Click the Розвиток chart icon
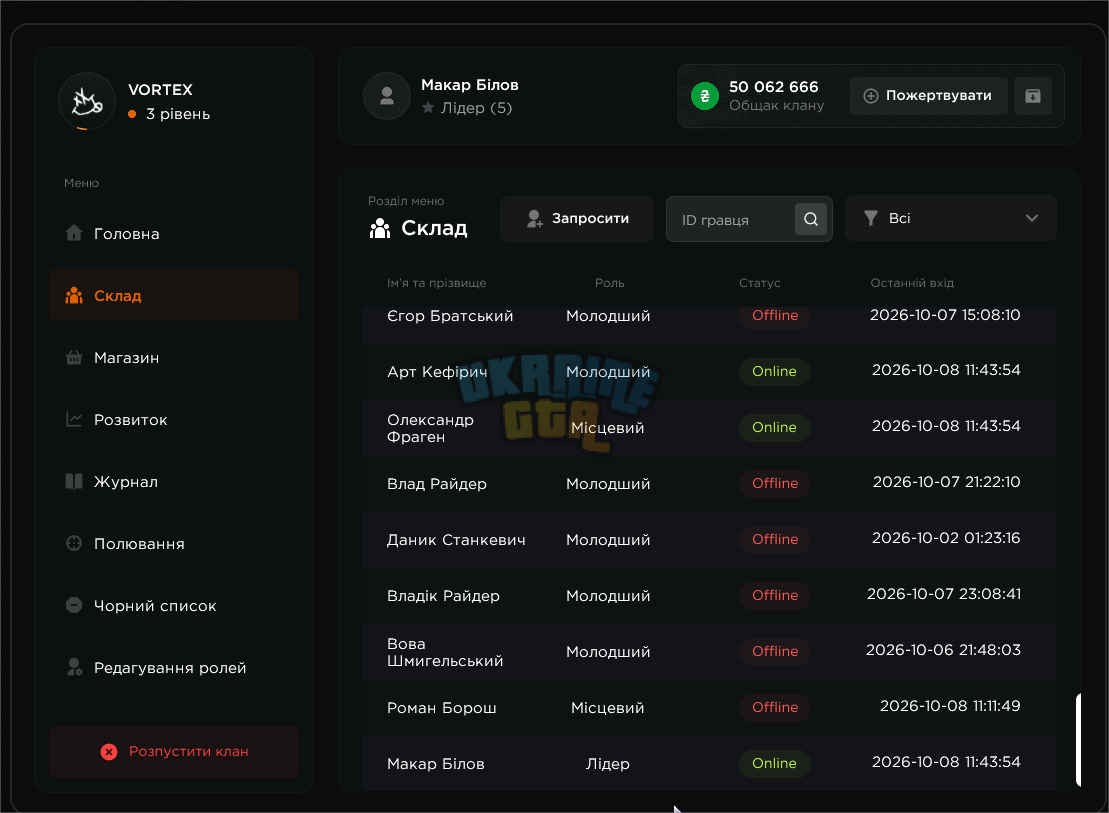The image size is (1109, 813). (x=74, y=420)
